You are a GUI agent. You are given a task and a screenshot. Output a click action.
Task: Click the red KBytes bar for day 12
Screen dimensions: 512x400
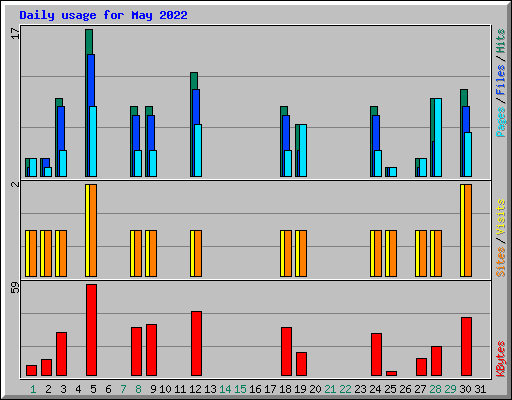point(196,344)
